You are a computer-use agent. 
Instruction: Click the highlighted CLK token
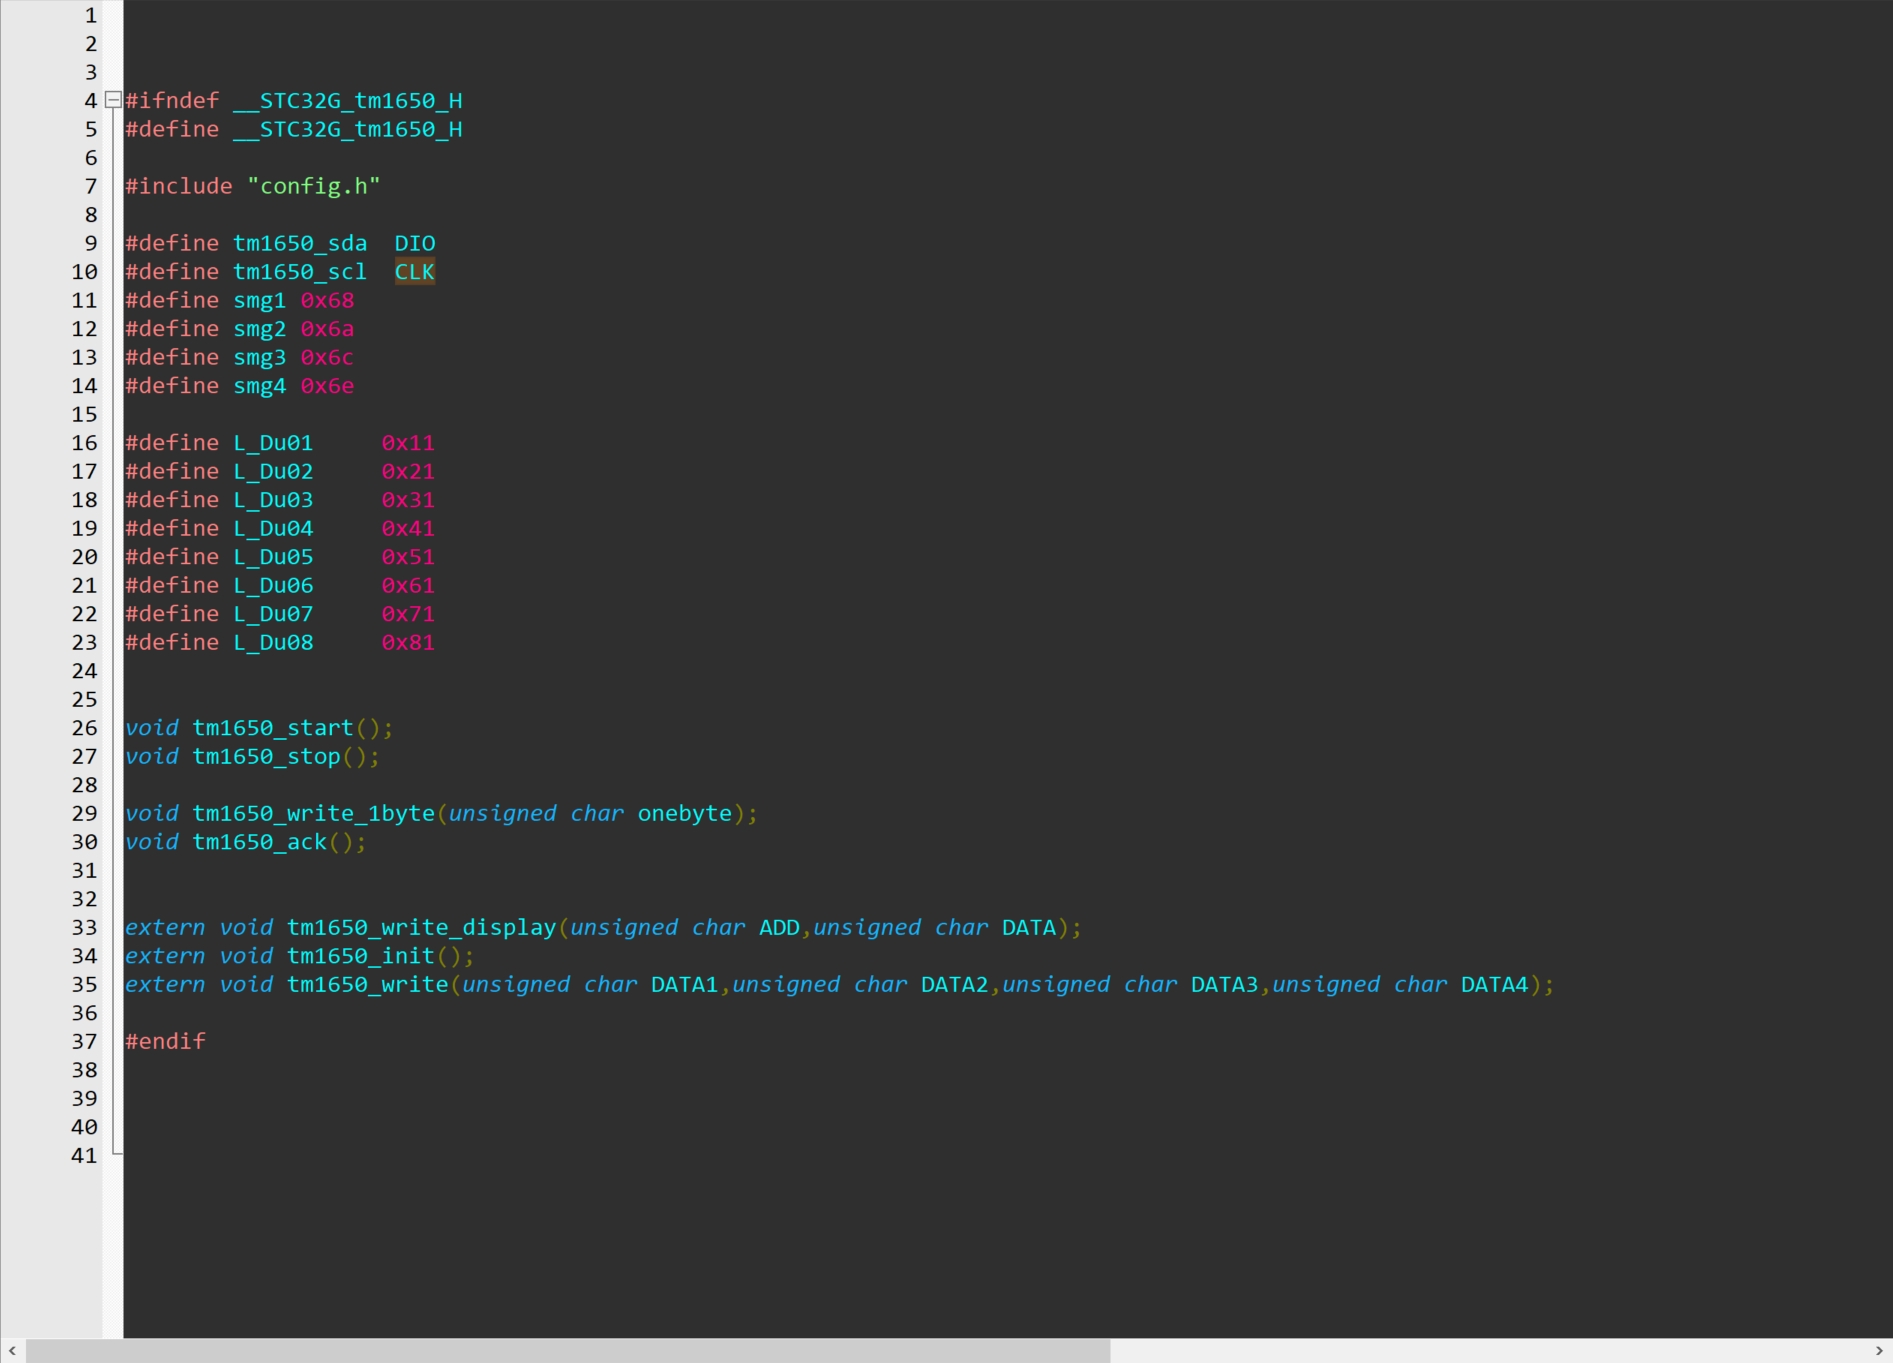pyautogui.click(x=414, y=272)
